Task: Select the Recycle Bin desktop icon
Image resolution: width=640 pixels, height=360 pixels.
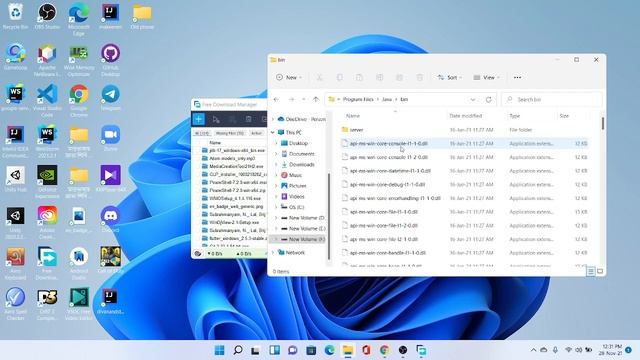Action: pyautogui.click(x=16, y=16)
